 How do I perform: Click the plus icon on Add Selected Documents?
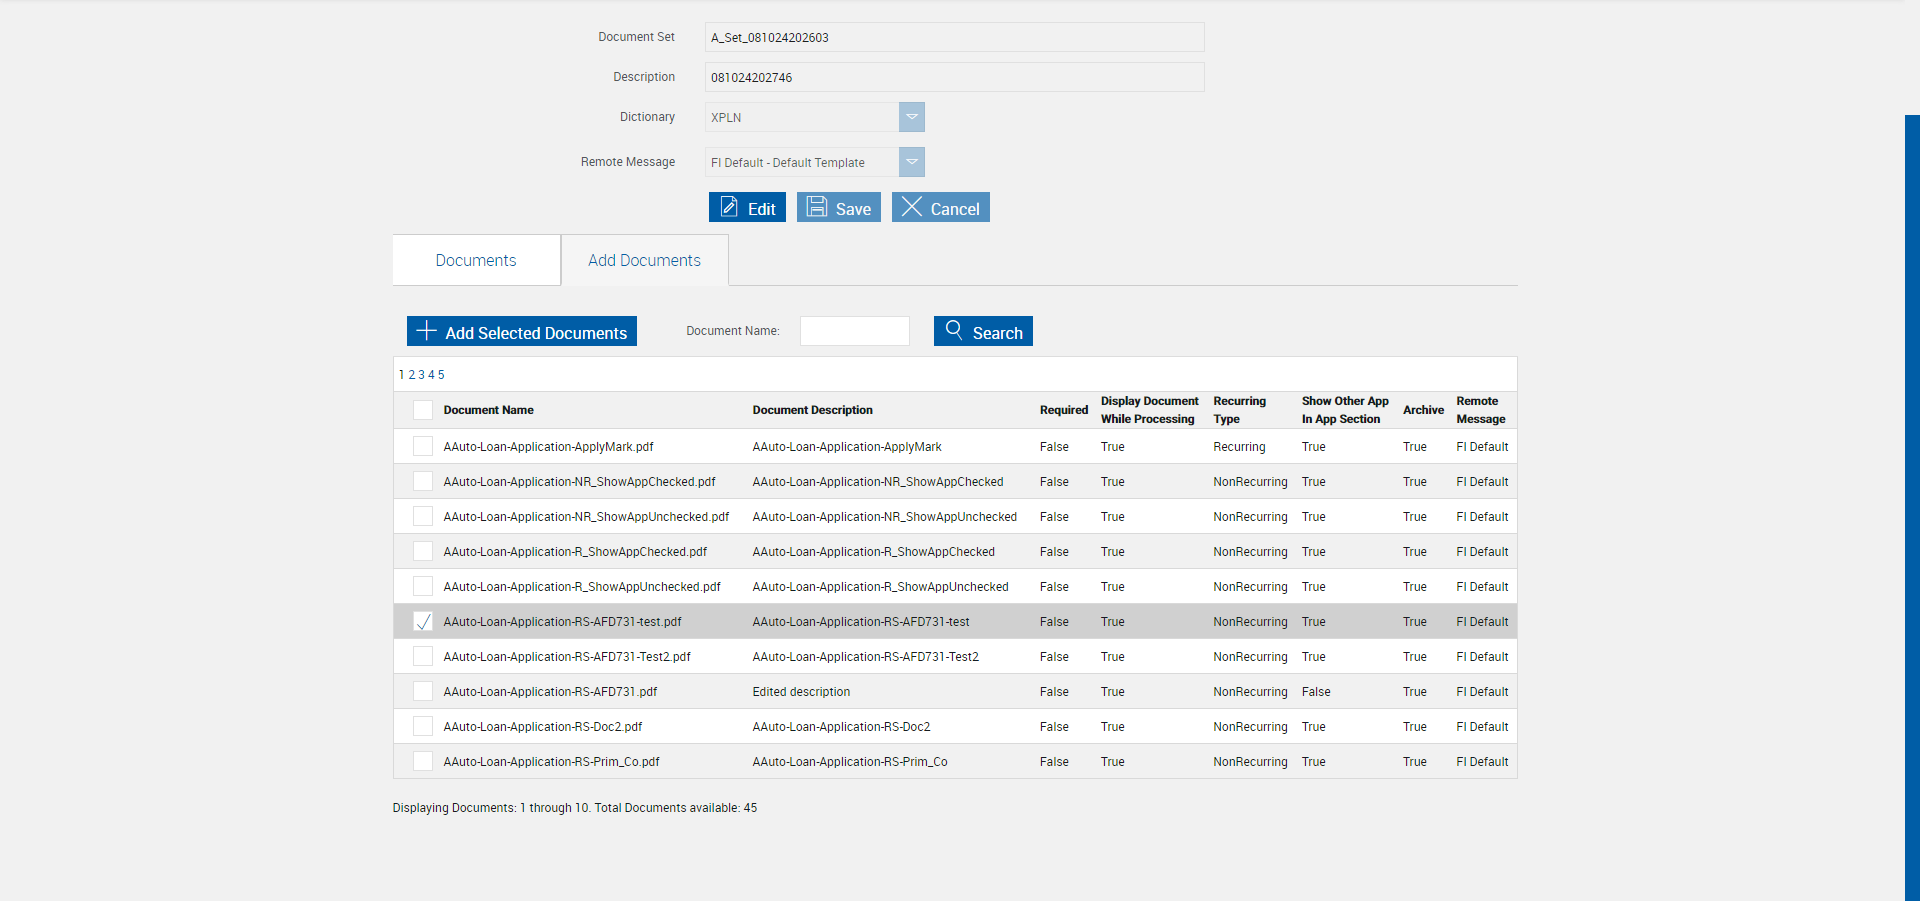coord(427,330)
